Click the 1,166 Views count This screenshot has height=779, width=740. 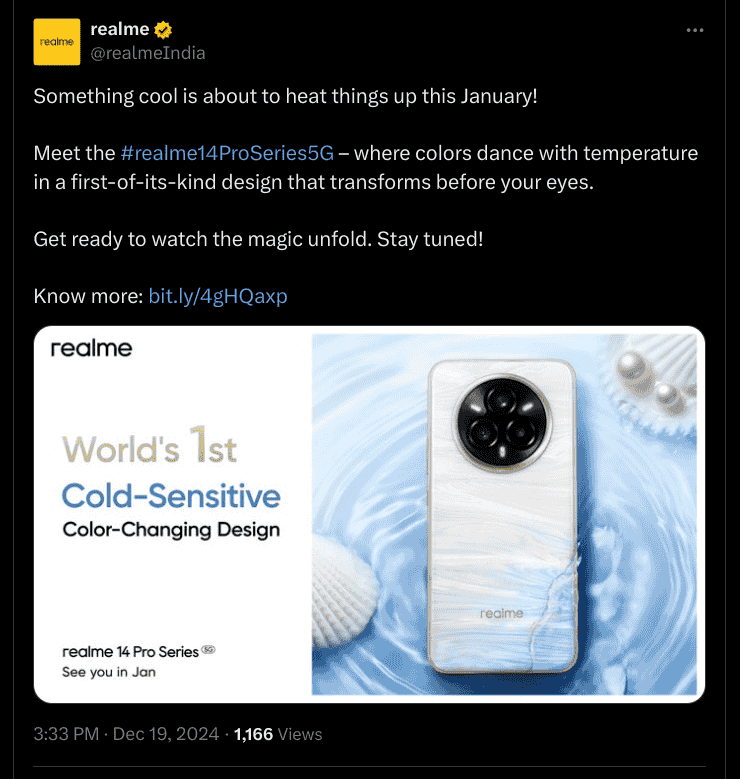pyautogui.click(x=278, y=734)
